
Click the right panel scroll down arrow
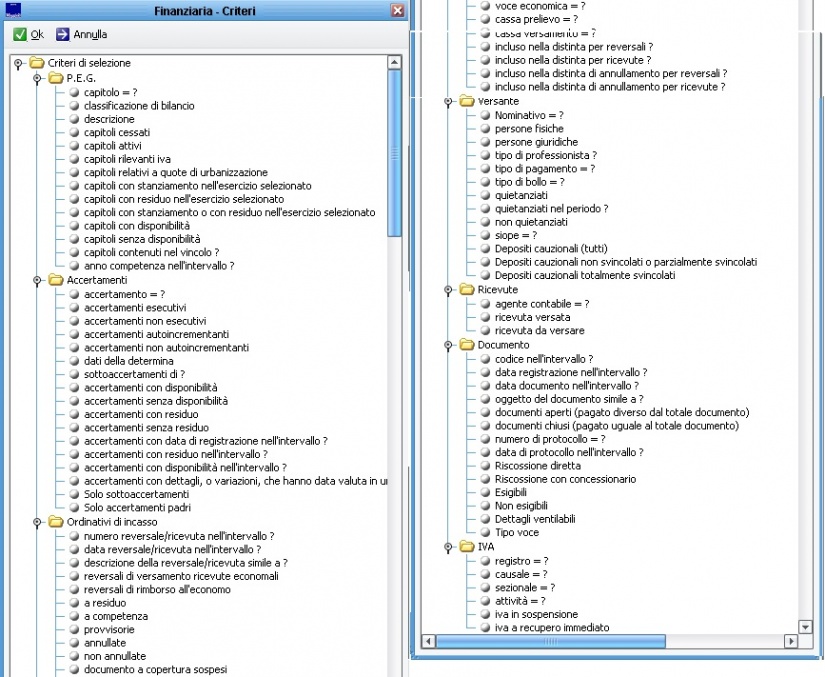(x=805, y=627)
